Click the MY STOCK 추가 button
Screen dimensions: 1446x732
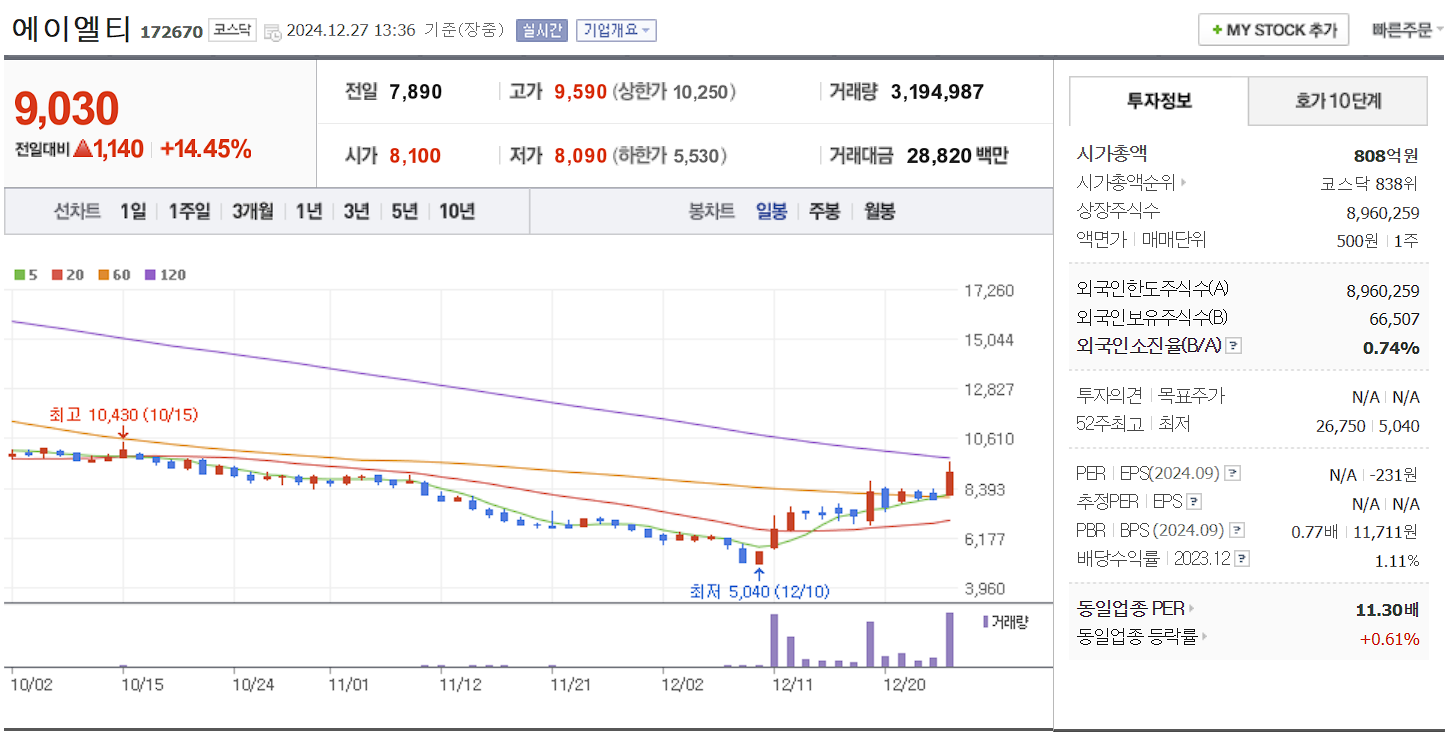pos(1272,29)
